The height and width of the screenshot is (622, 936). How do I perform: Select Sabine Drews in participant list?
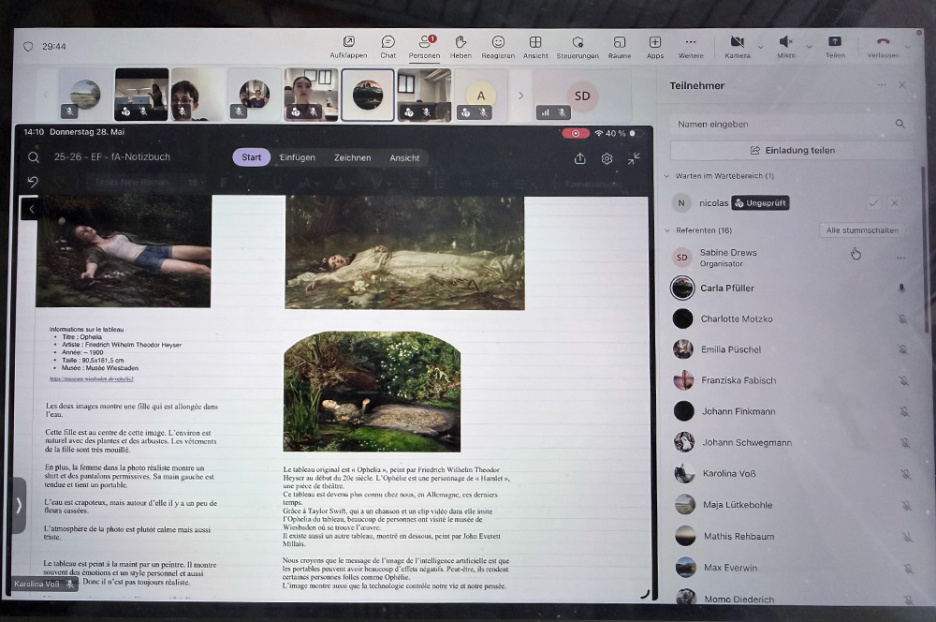click(788, 258)
